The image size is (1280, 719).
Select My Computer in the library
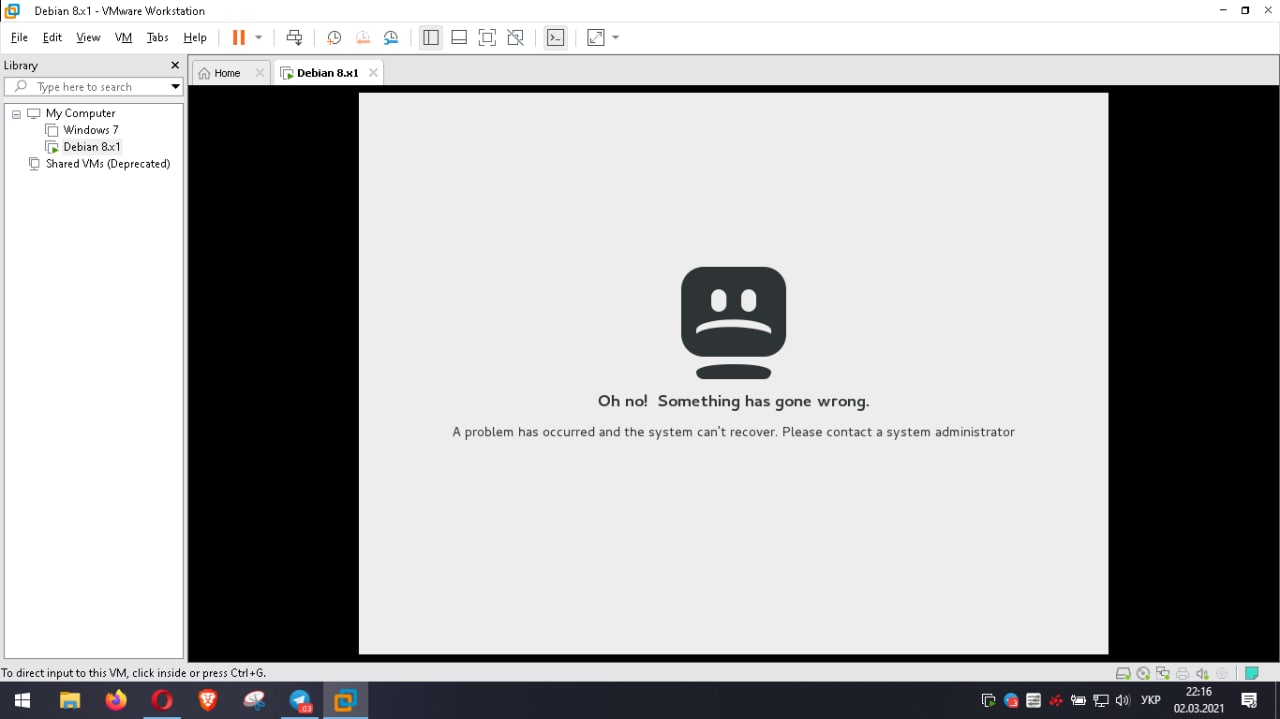80,113
